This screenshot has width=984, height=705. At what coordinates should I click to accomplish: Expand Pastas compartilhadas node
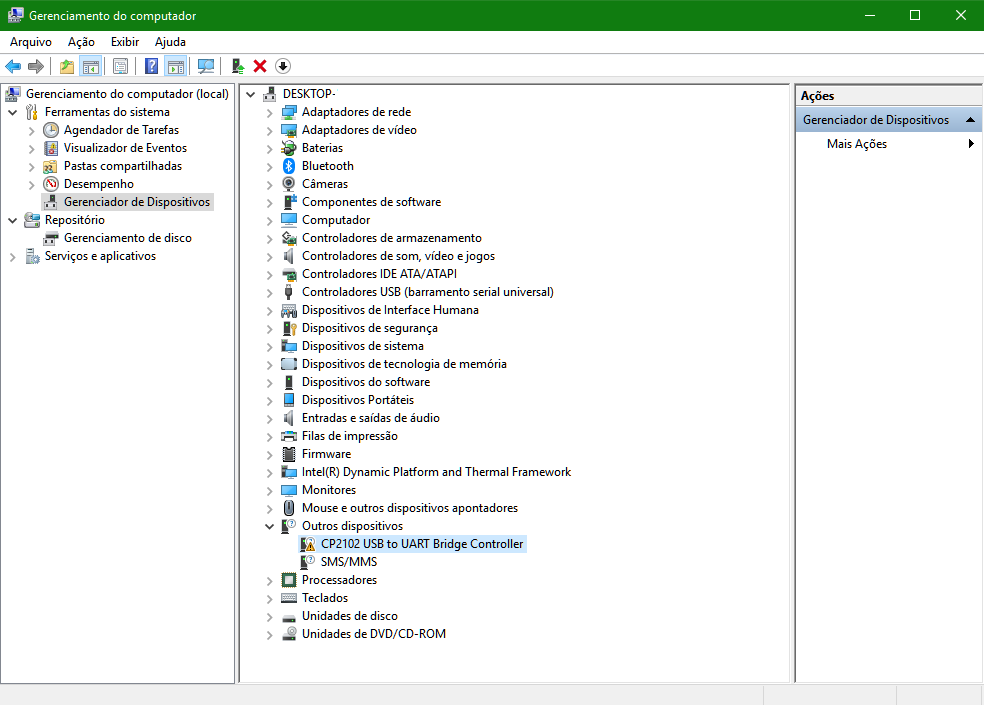click(x=31, y=167)
